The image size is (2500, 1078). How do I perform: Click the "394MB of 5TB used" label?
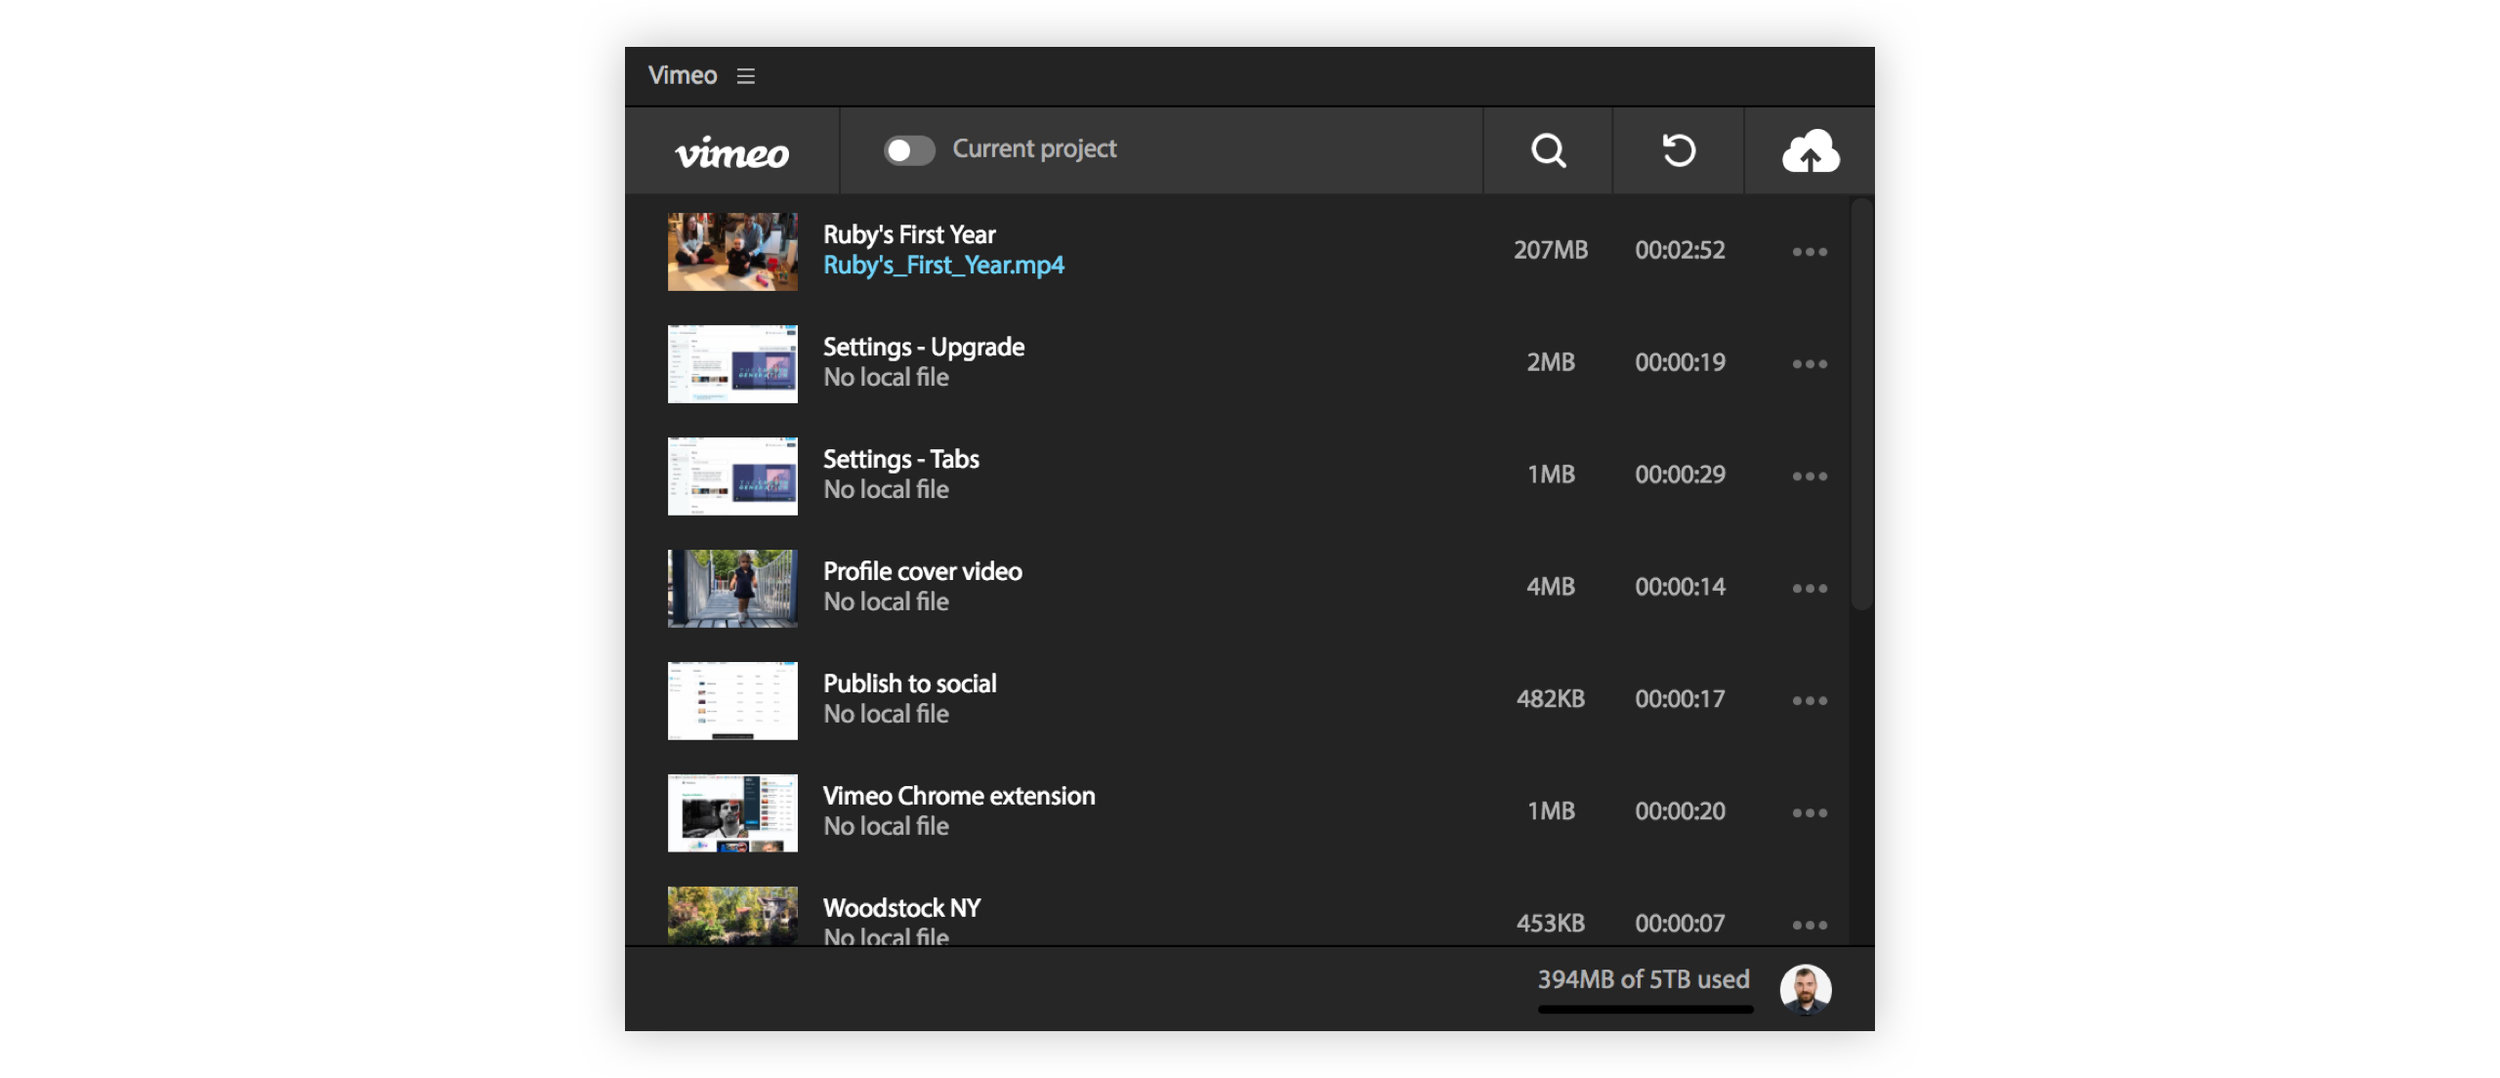pos(1643,979)
